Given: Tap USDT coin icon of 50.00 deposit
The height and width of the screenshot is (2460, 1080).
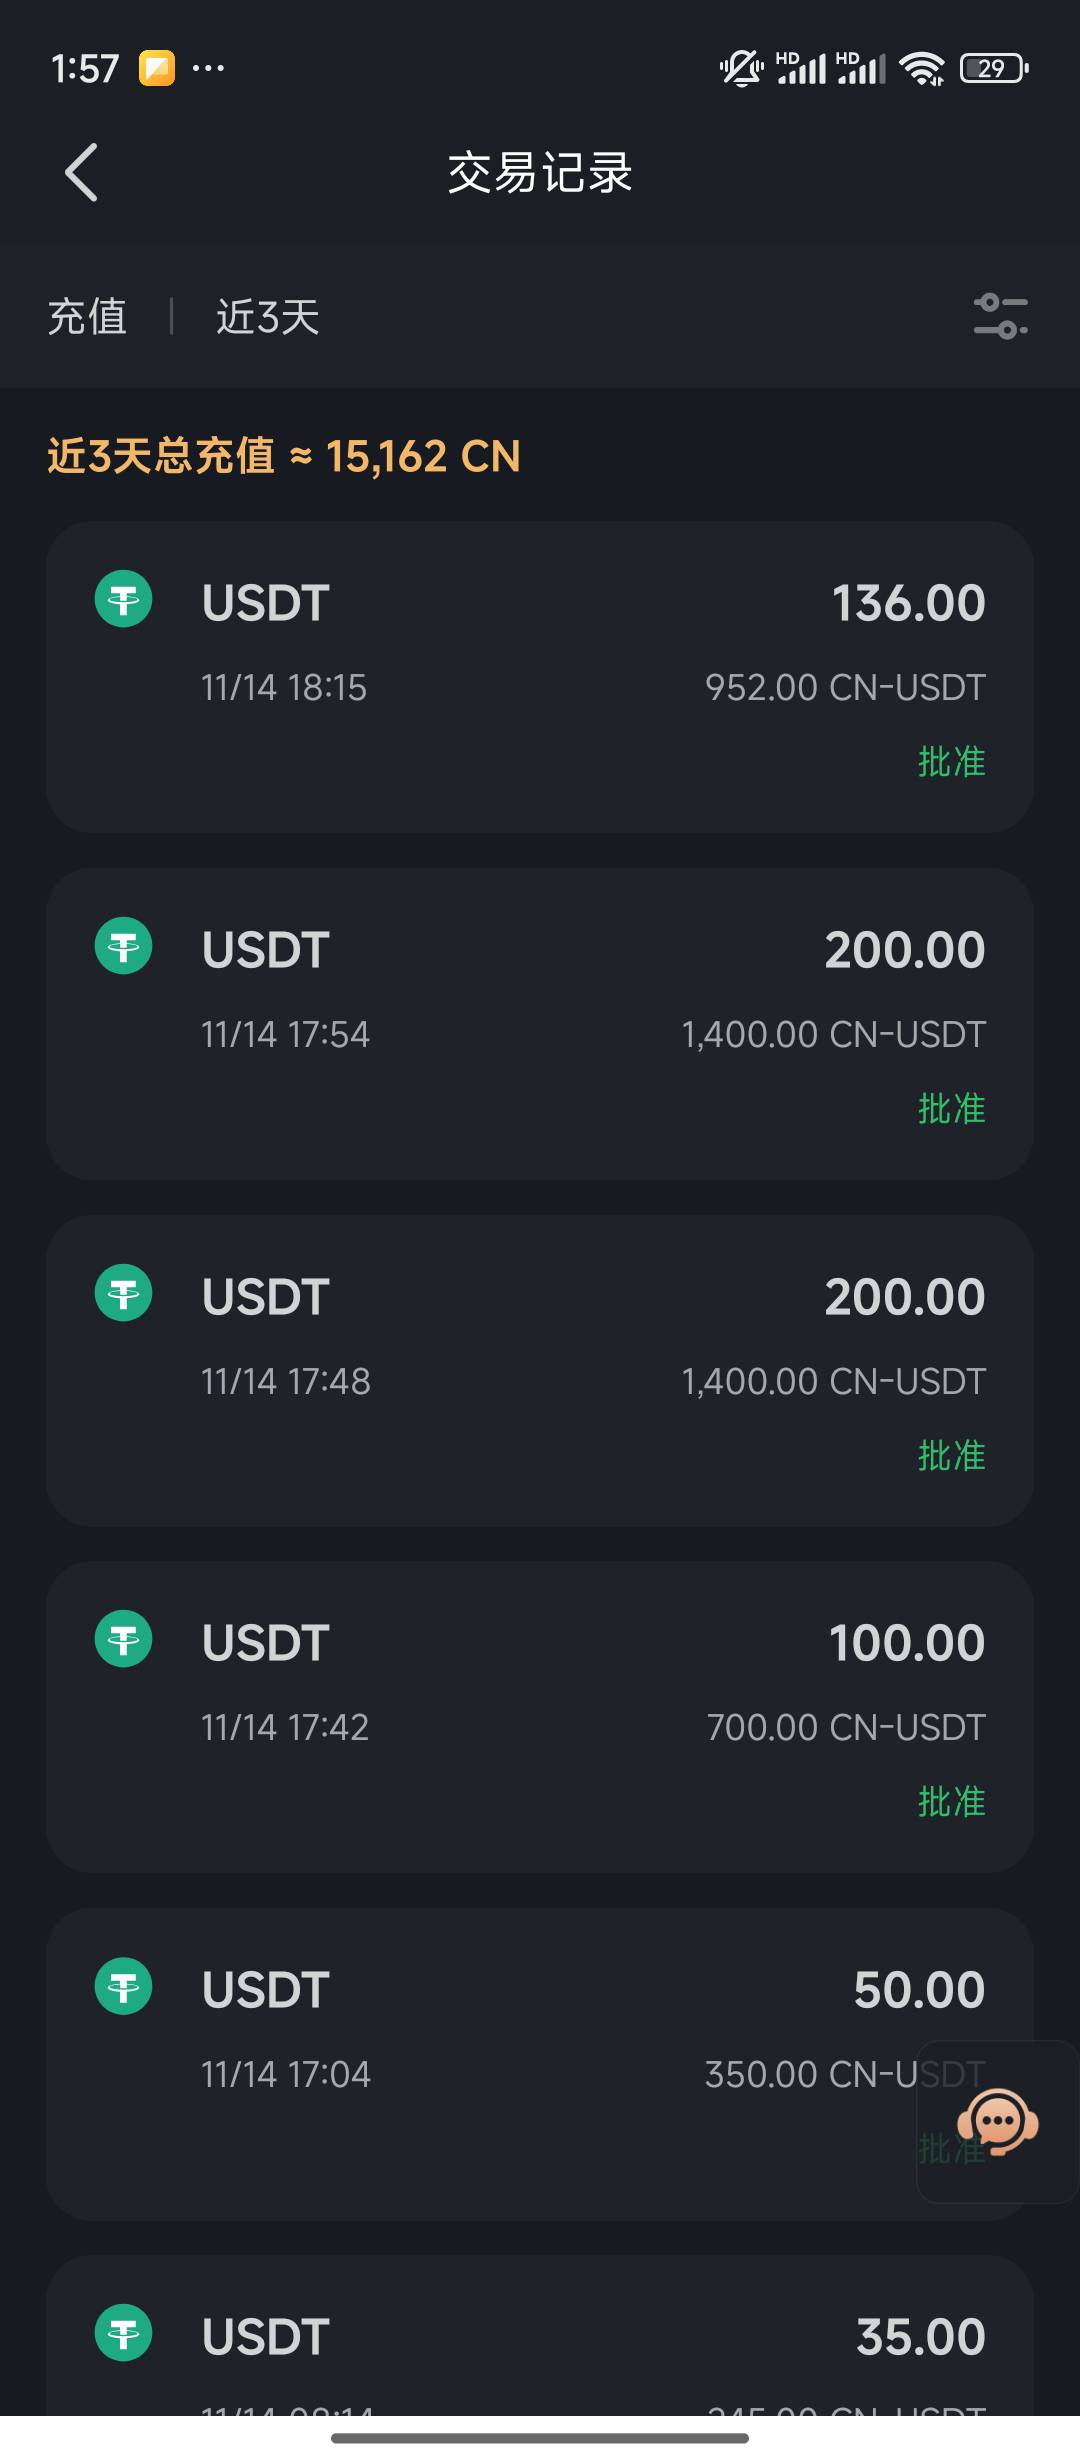Looking at the screenshot, I should click(x=124, y=1986).
